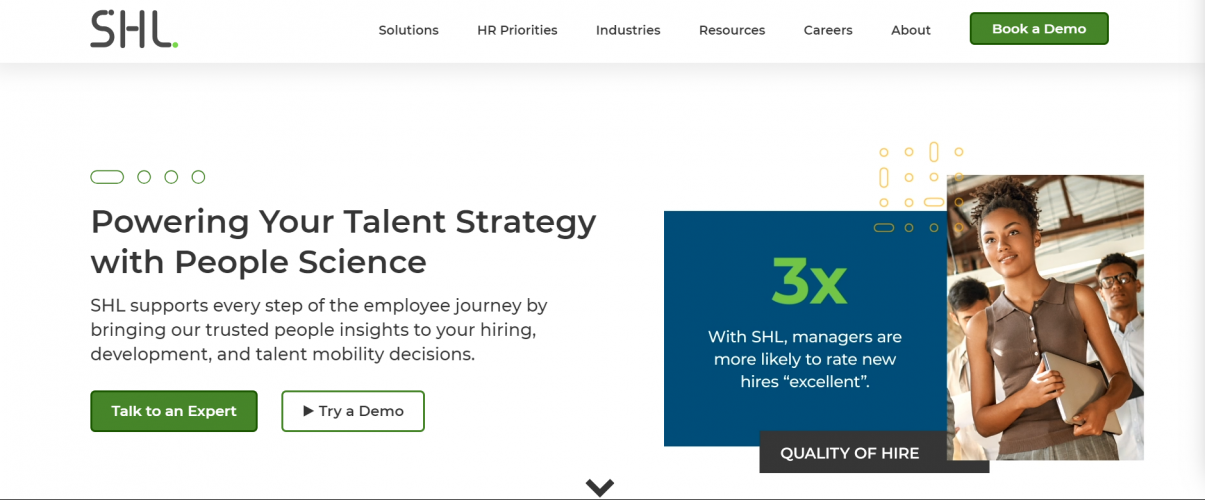Viewport: 1205px width, 500px height.
Task: Open the Resources menu
Action: click(x=732, y=30)
